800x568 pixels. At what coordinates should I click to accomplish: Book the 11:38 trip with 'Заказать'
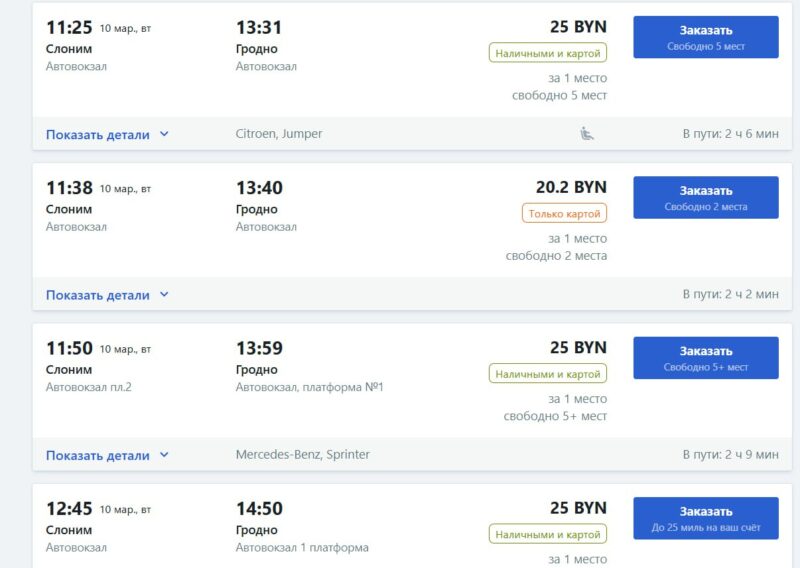pyautogui.click(x=705, y=198)
